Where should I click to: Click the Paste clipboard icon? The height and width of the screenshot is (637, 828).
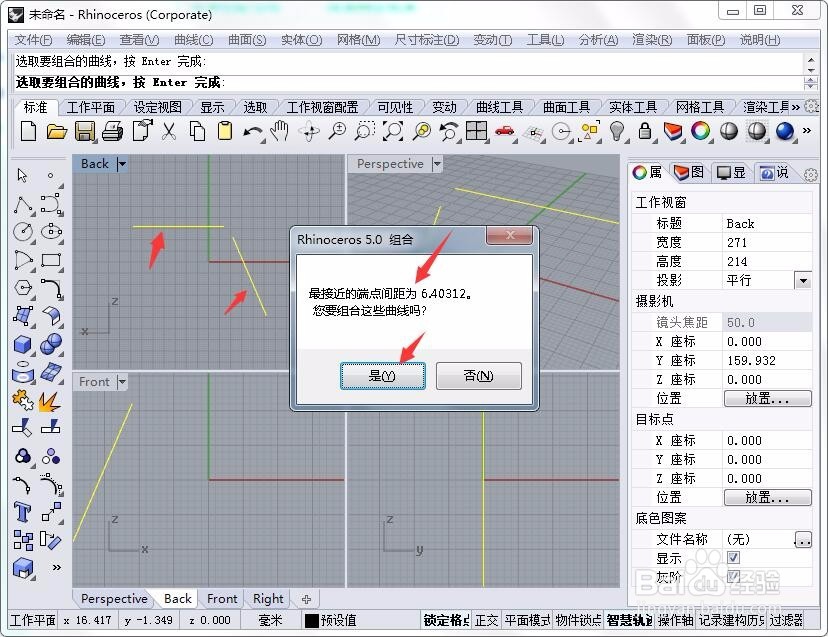pyautogui.click(x=225, y=131)
